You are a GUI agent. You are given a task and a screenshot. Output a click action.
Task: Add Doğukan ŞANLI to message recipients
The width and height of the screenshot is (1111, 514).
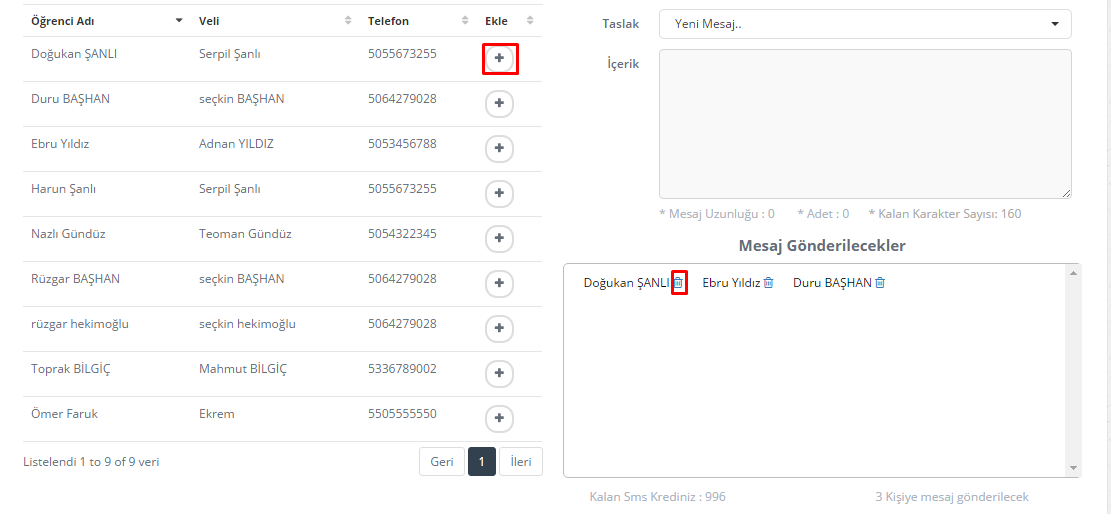coord(499,59)
